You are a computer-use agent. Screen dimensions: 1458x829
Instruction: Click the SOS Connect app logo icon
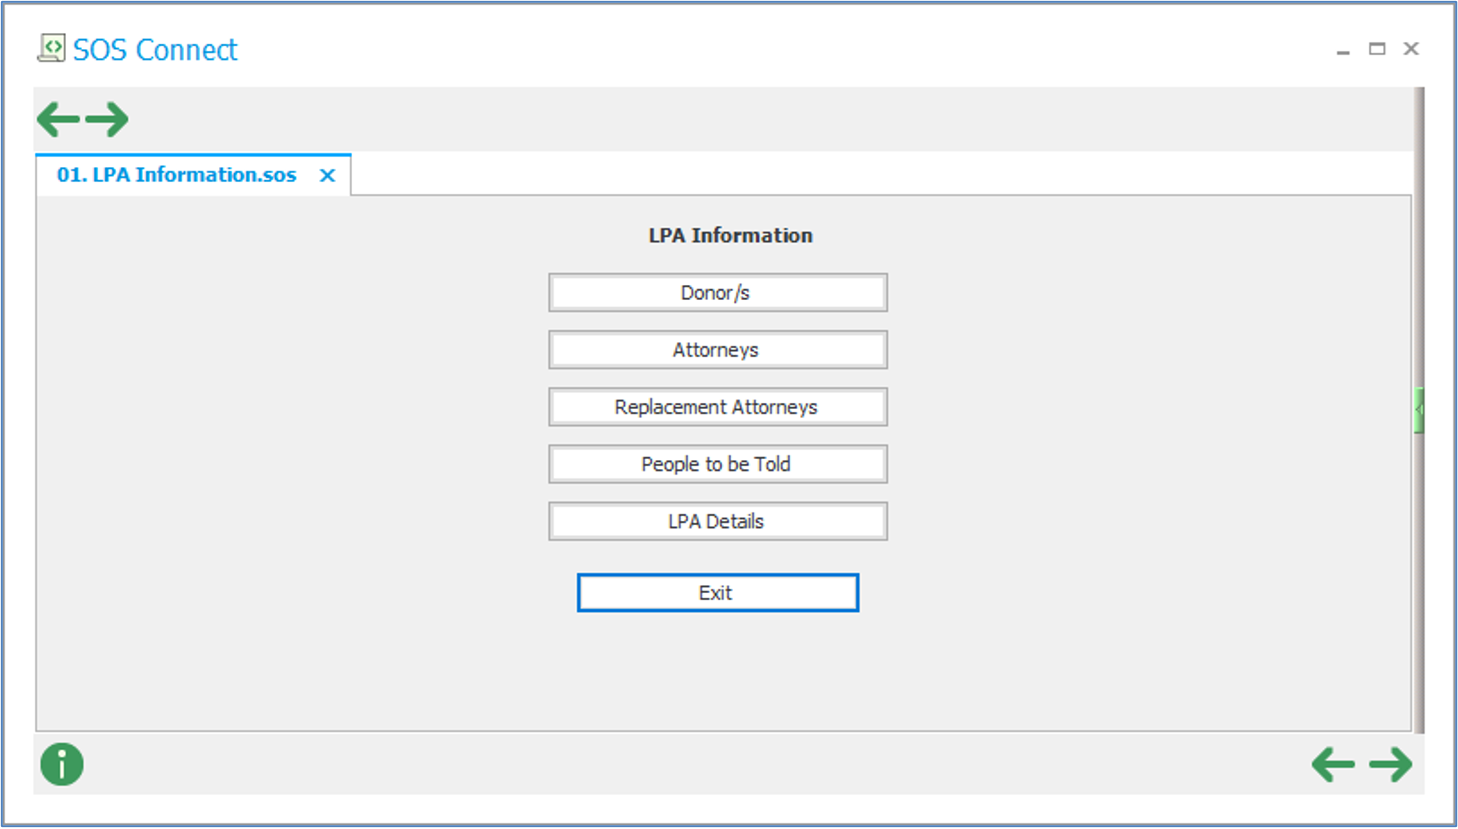[x=51, y=48]
